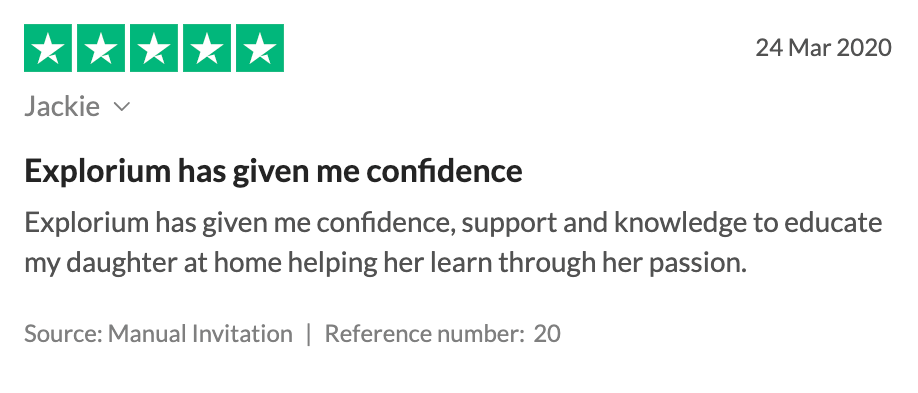The height and width of the screenshot is (393, 918).
Task: Click the word confidence in the title
Action: click(x=444, y=171)
